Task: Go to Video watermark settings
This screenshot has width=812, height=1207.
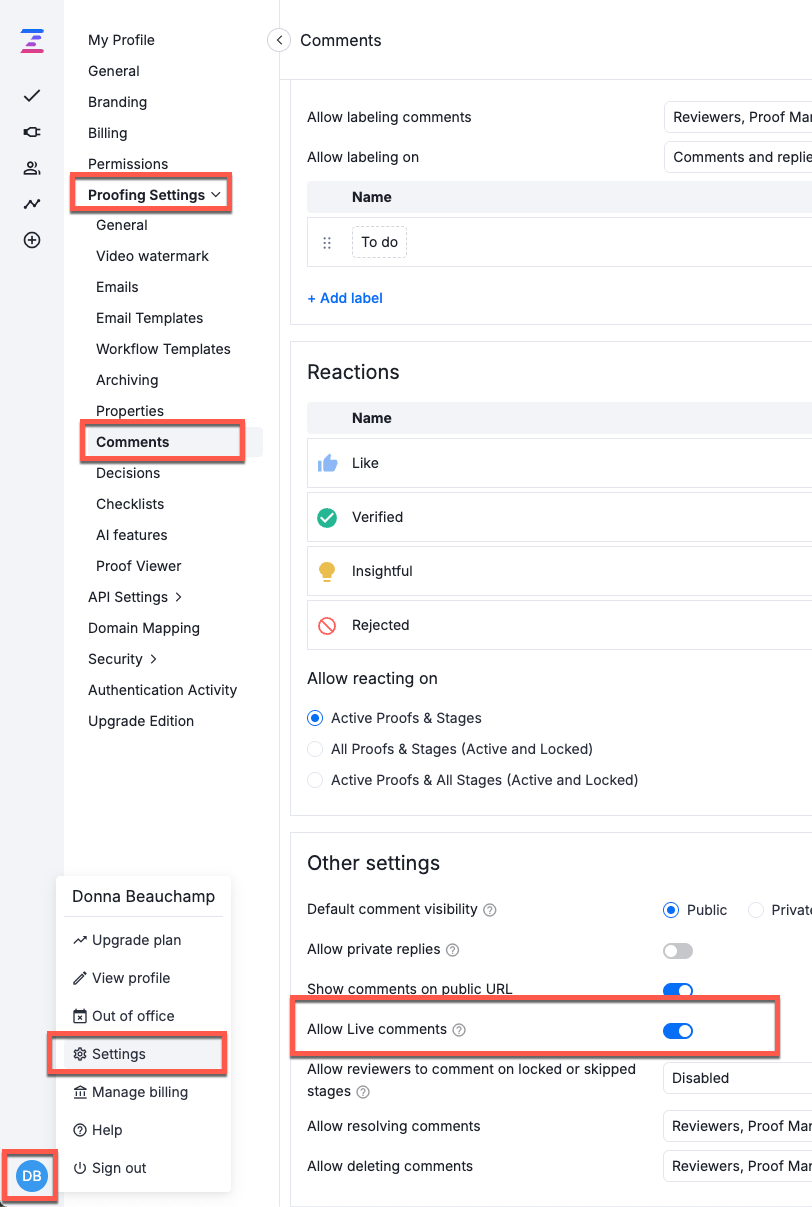Action: pos(152,256)
